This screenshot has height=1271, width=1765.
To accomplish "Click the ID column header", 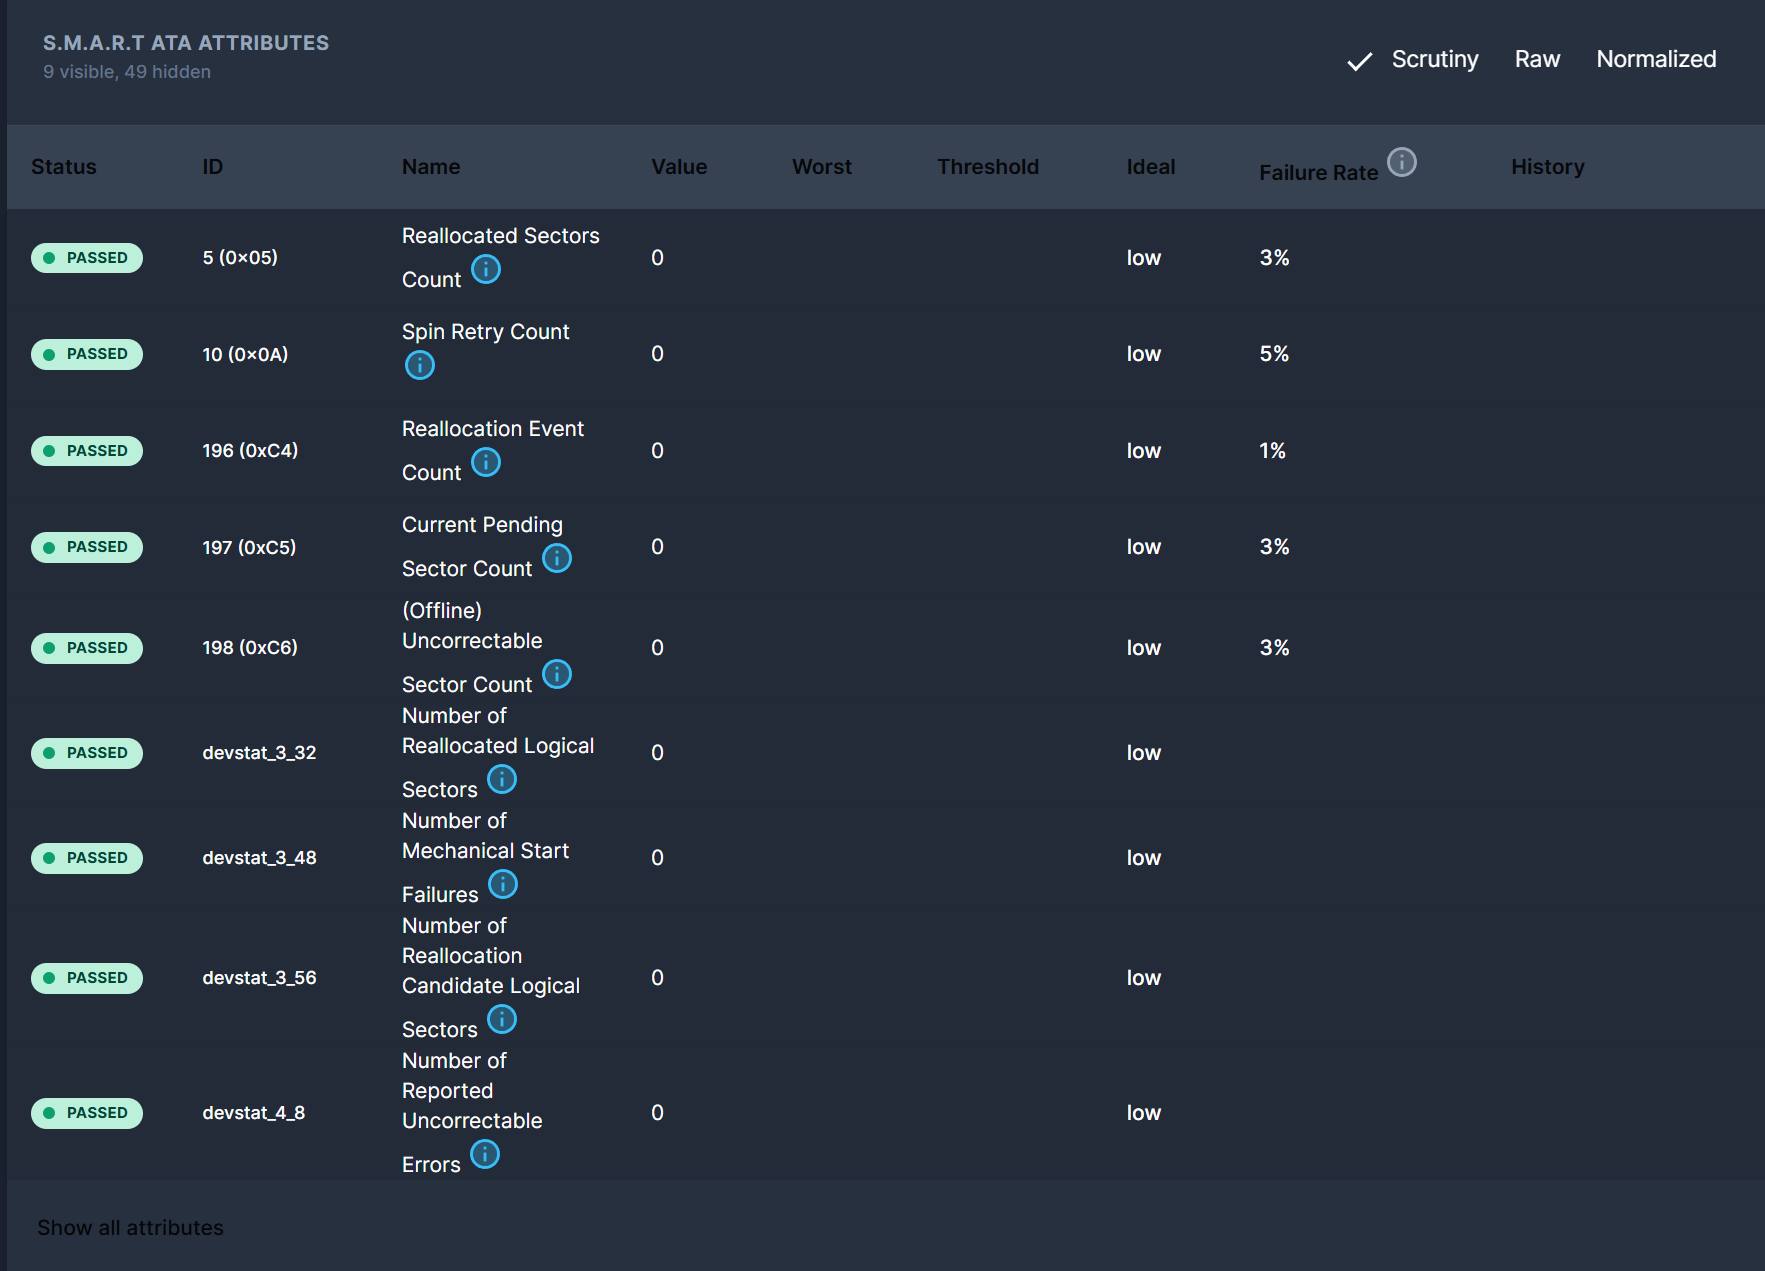I will (213, 167).
